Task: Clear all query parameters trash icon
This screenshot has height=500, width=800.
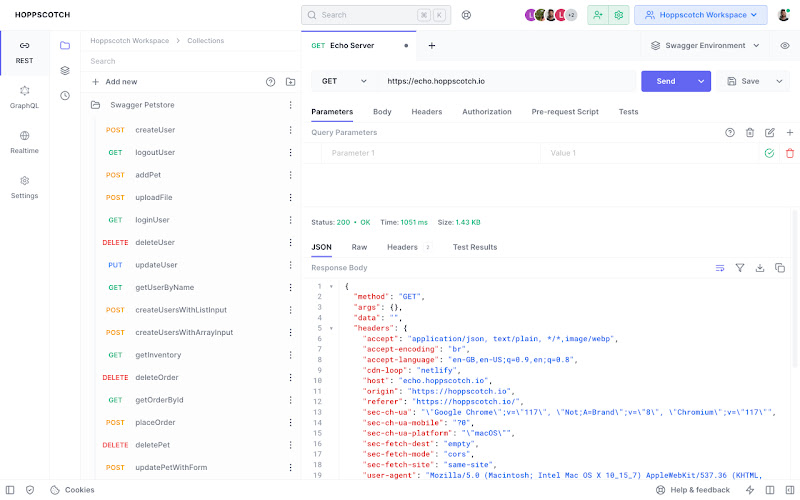Action: pos(749,133)
